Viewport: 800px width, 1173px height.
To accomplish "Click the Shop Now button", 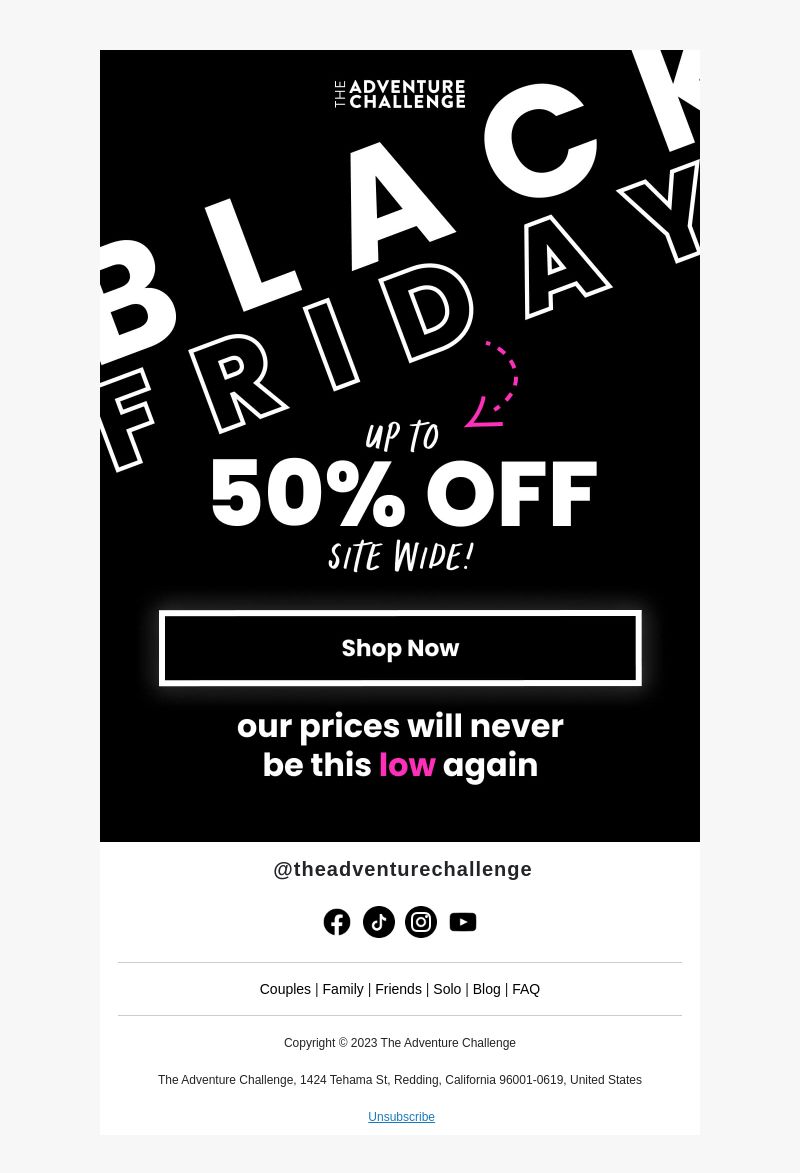I will coord(400,648).
